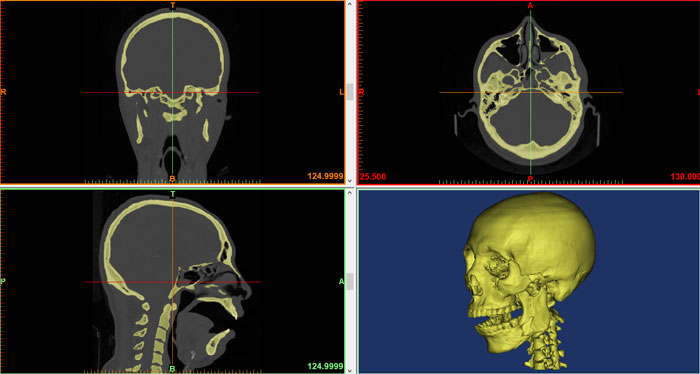Click the sagittal view scrollbar thumb

(350, 282)
